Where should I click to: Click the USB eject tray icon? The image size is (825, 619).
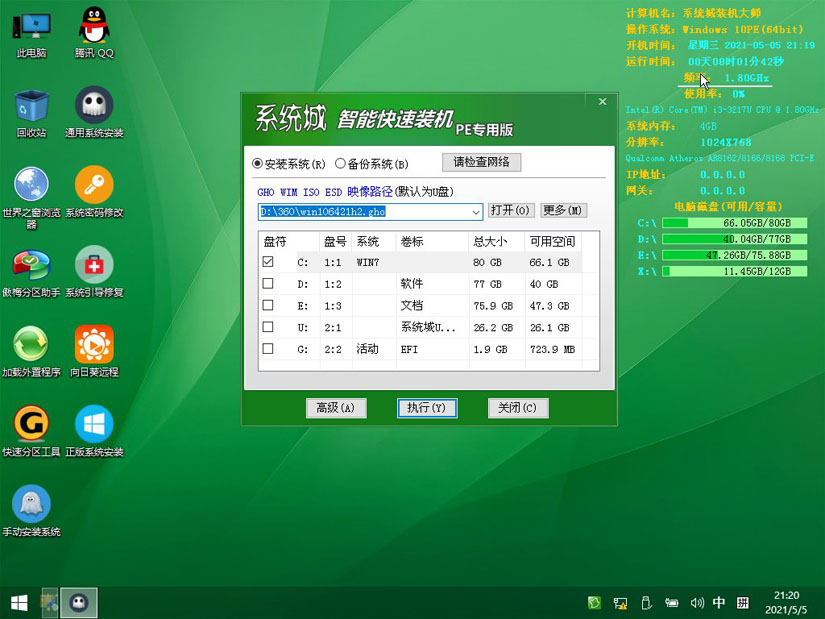[x=647, y=602]
